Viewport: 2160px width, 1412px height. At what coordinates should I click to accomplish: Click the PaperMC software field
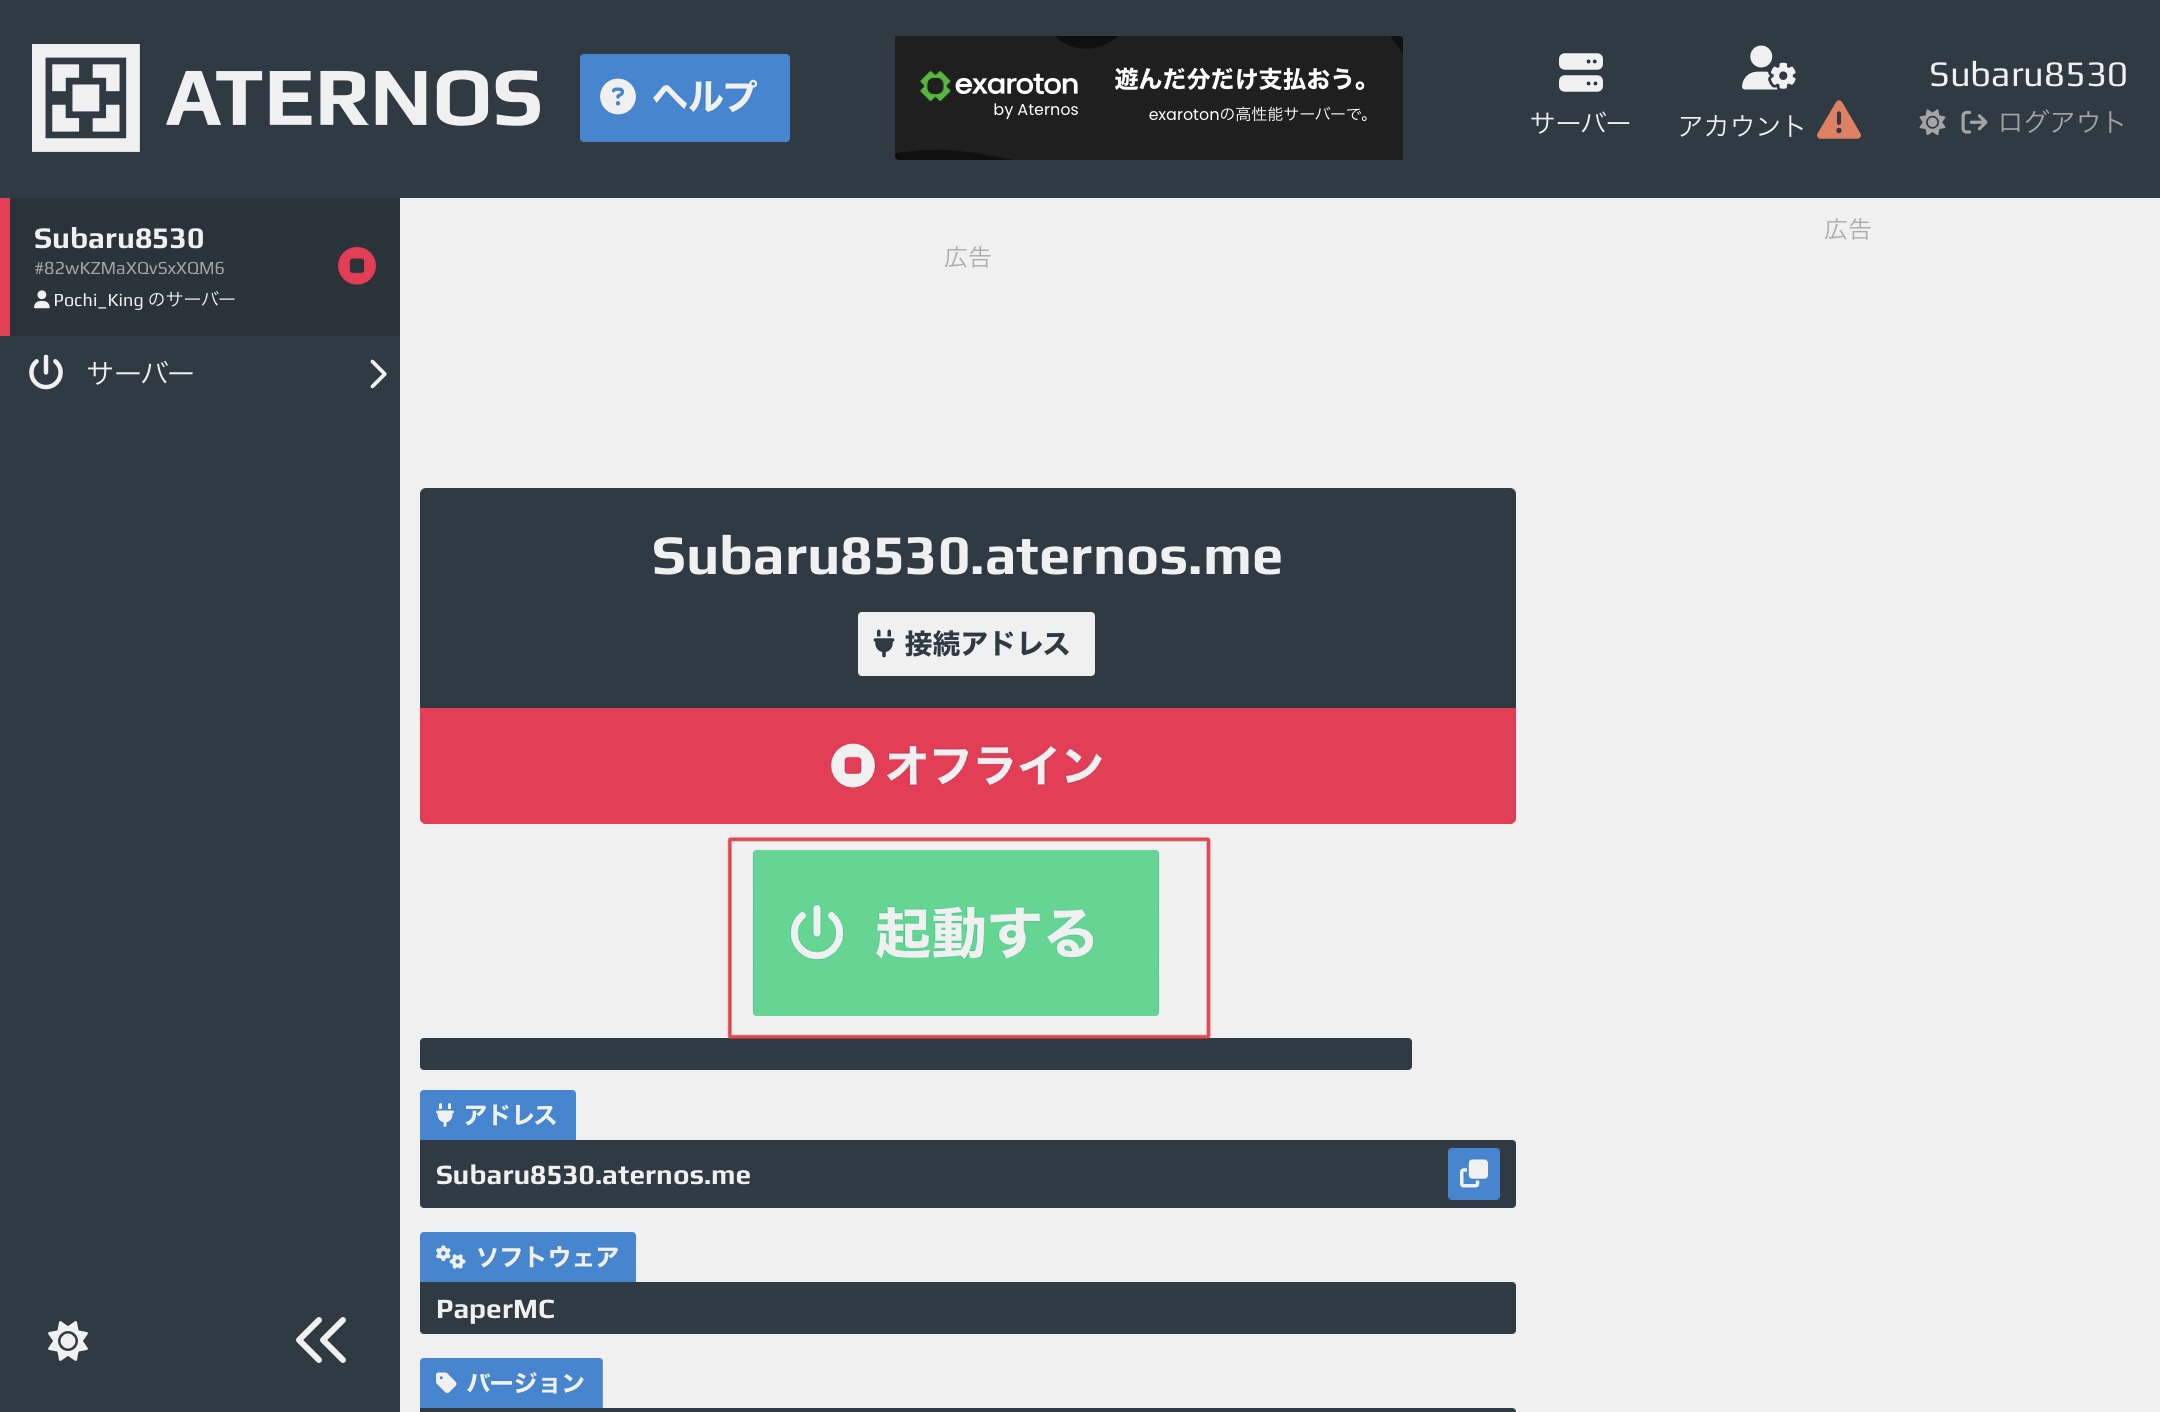coord(968,1308)
